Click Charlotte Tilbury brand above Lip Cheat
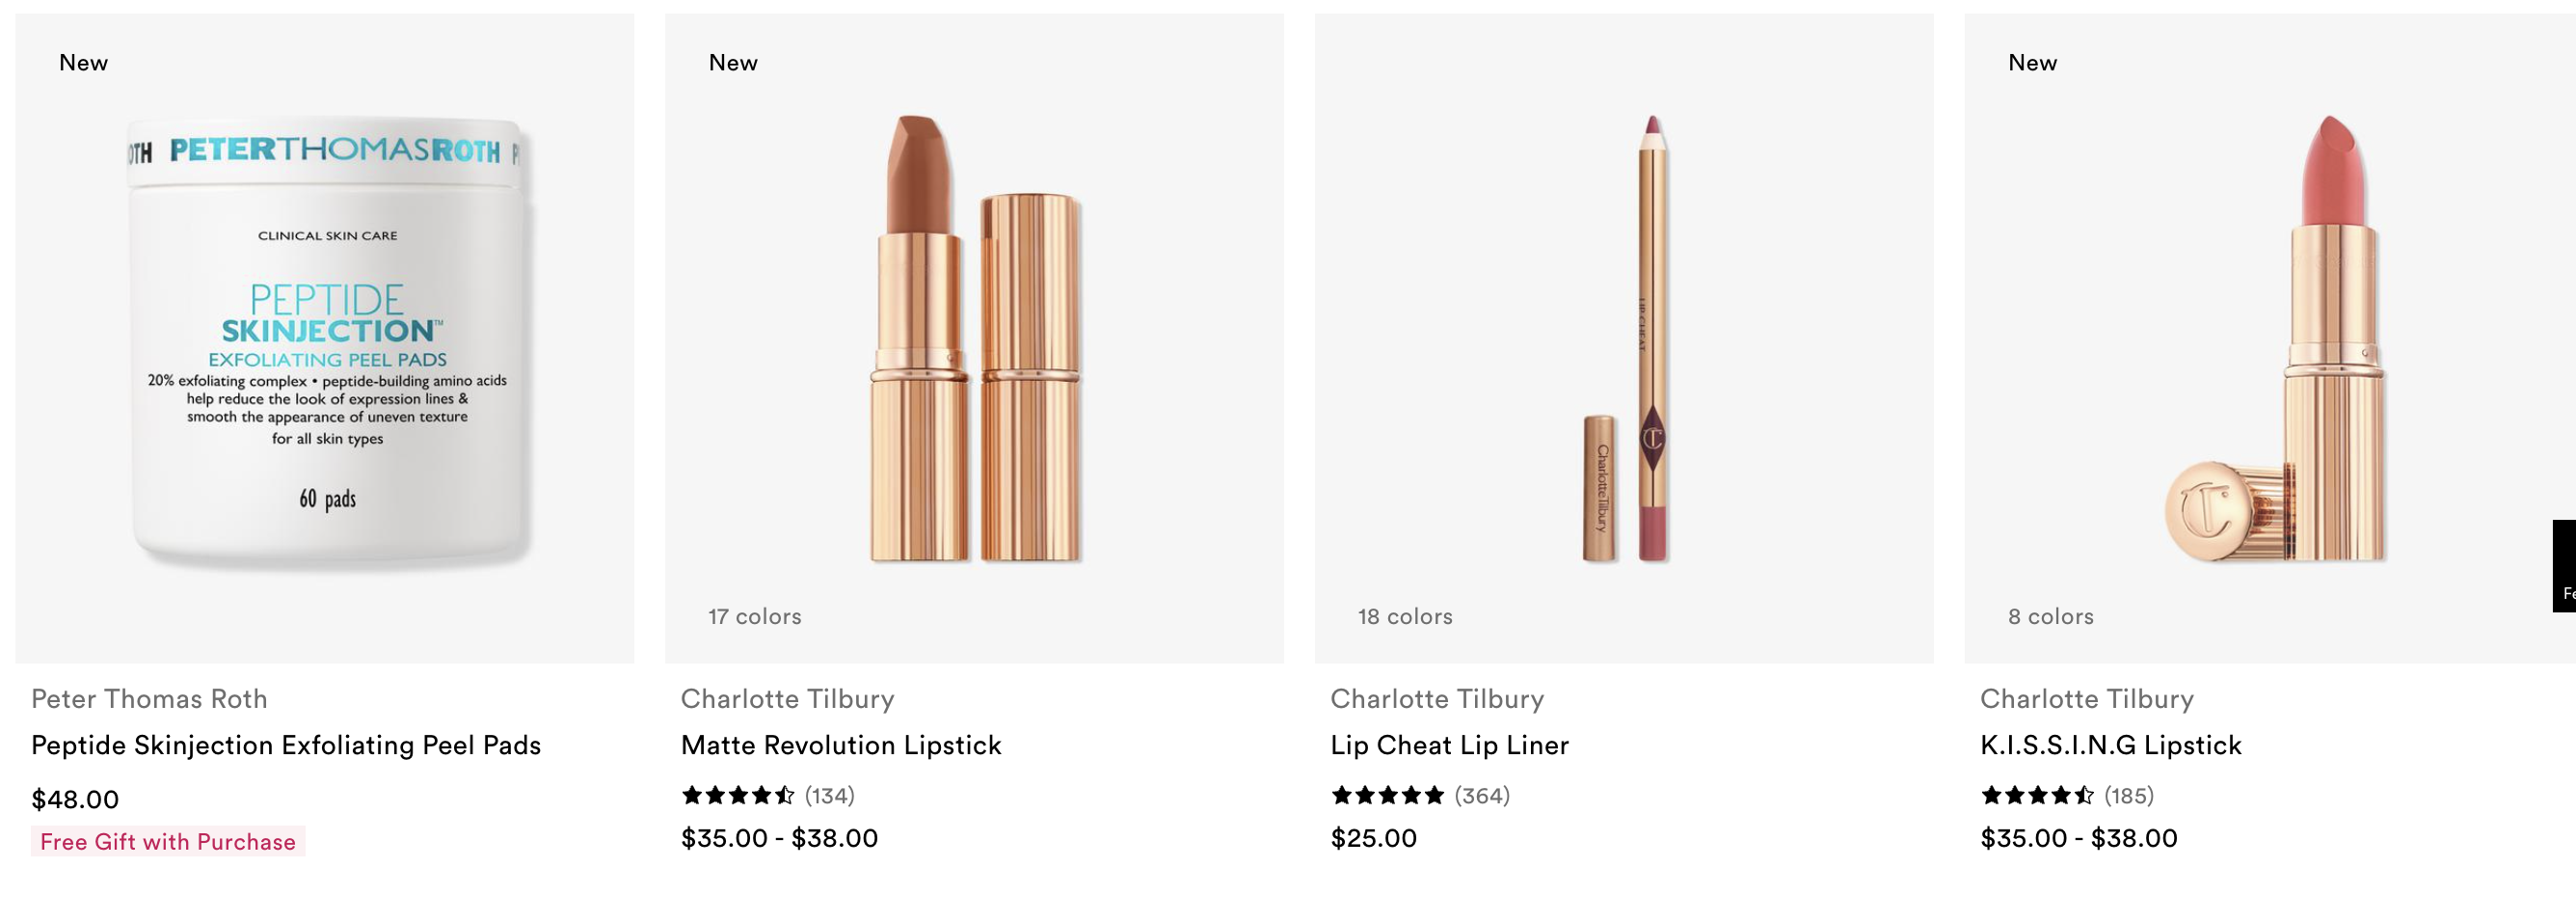Screen dimensions: 2576x922 click(x=1437, y=699)
